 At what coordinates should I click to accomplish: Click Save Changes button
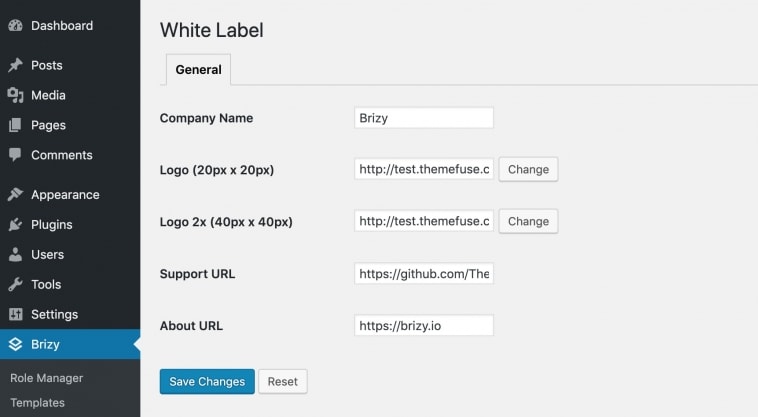point(207,381)
